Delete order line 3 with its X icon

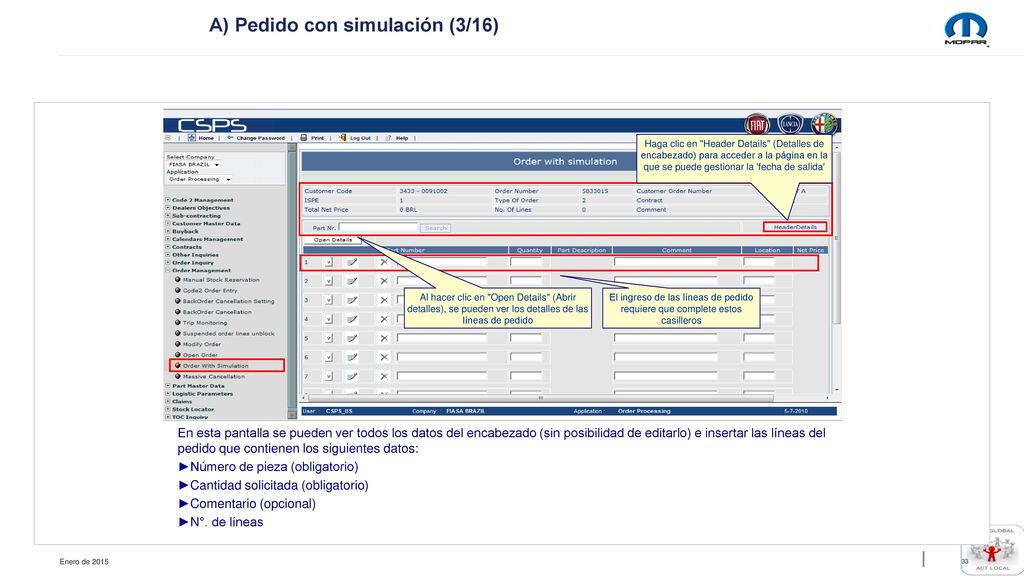click(x=384, y=300)
